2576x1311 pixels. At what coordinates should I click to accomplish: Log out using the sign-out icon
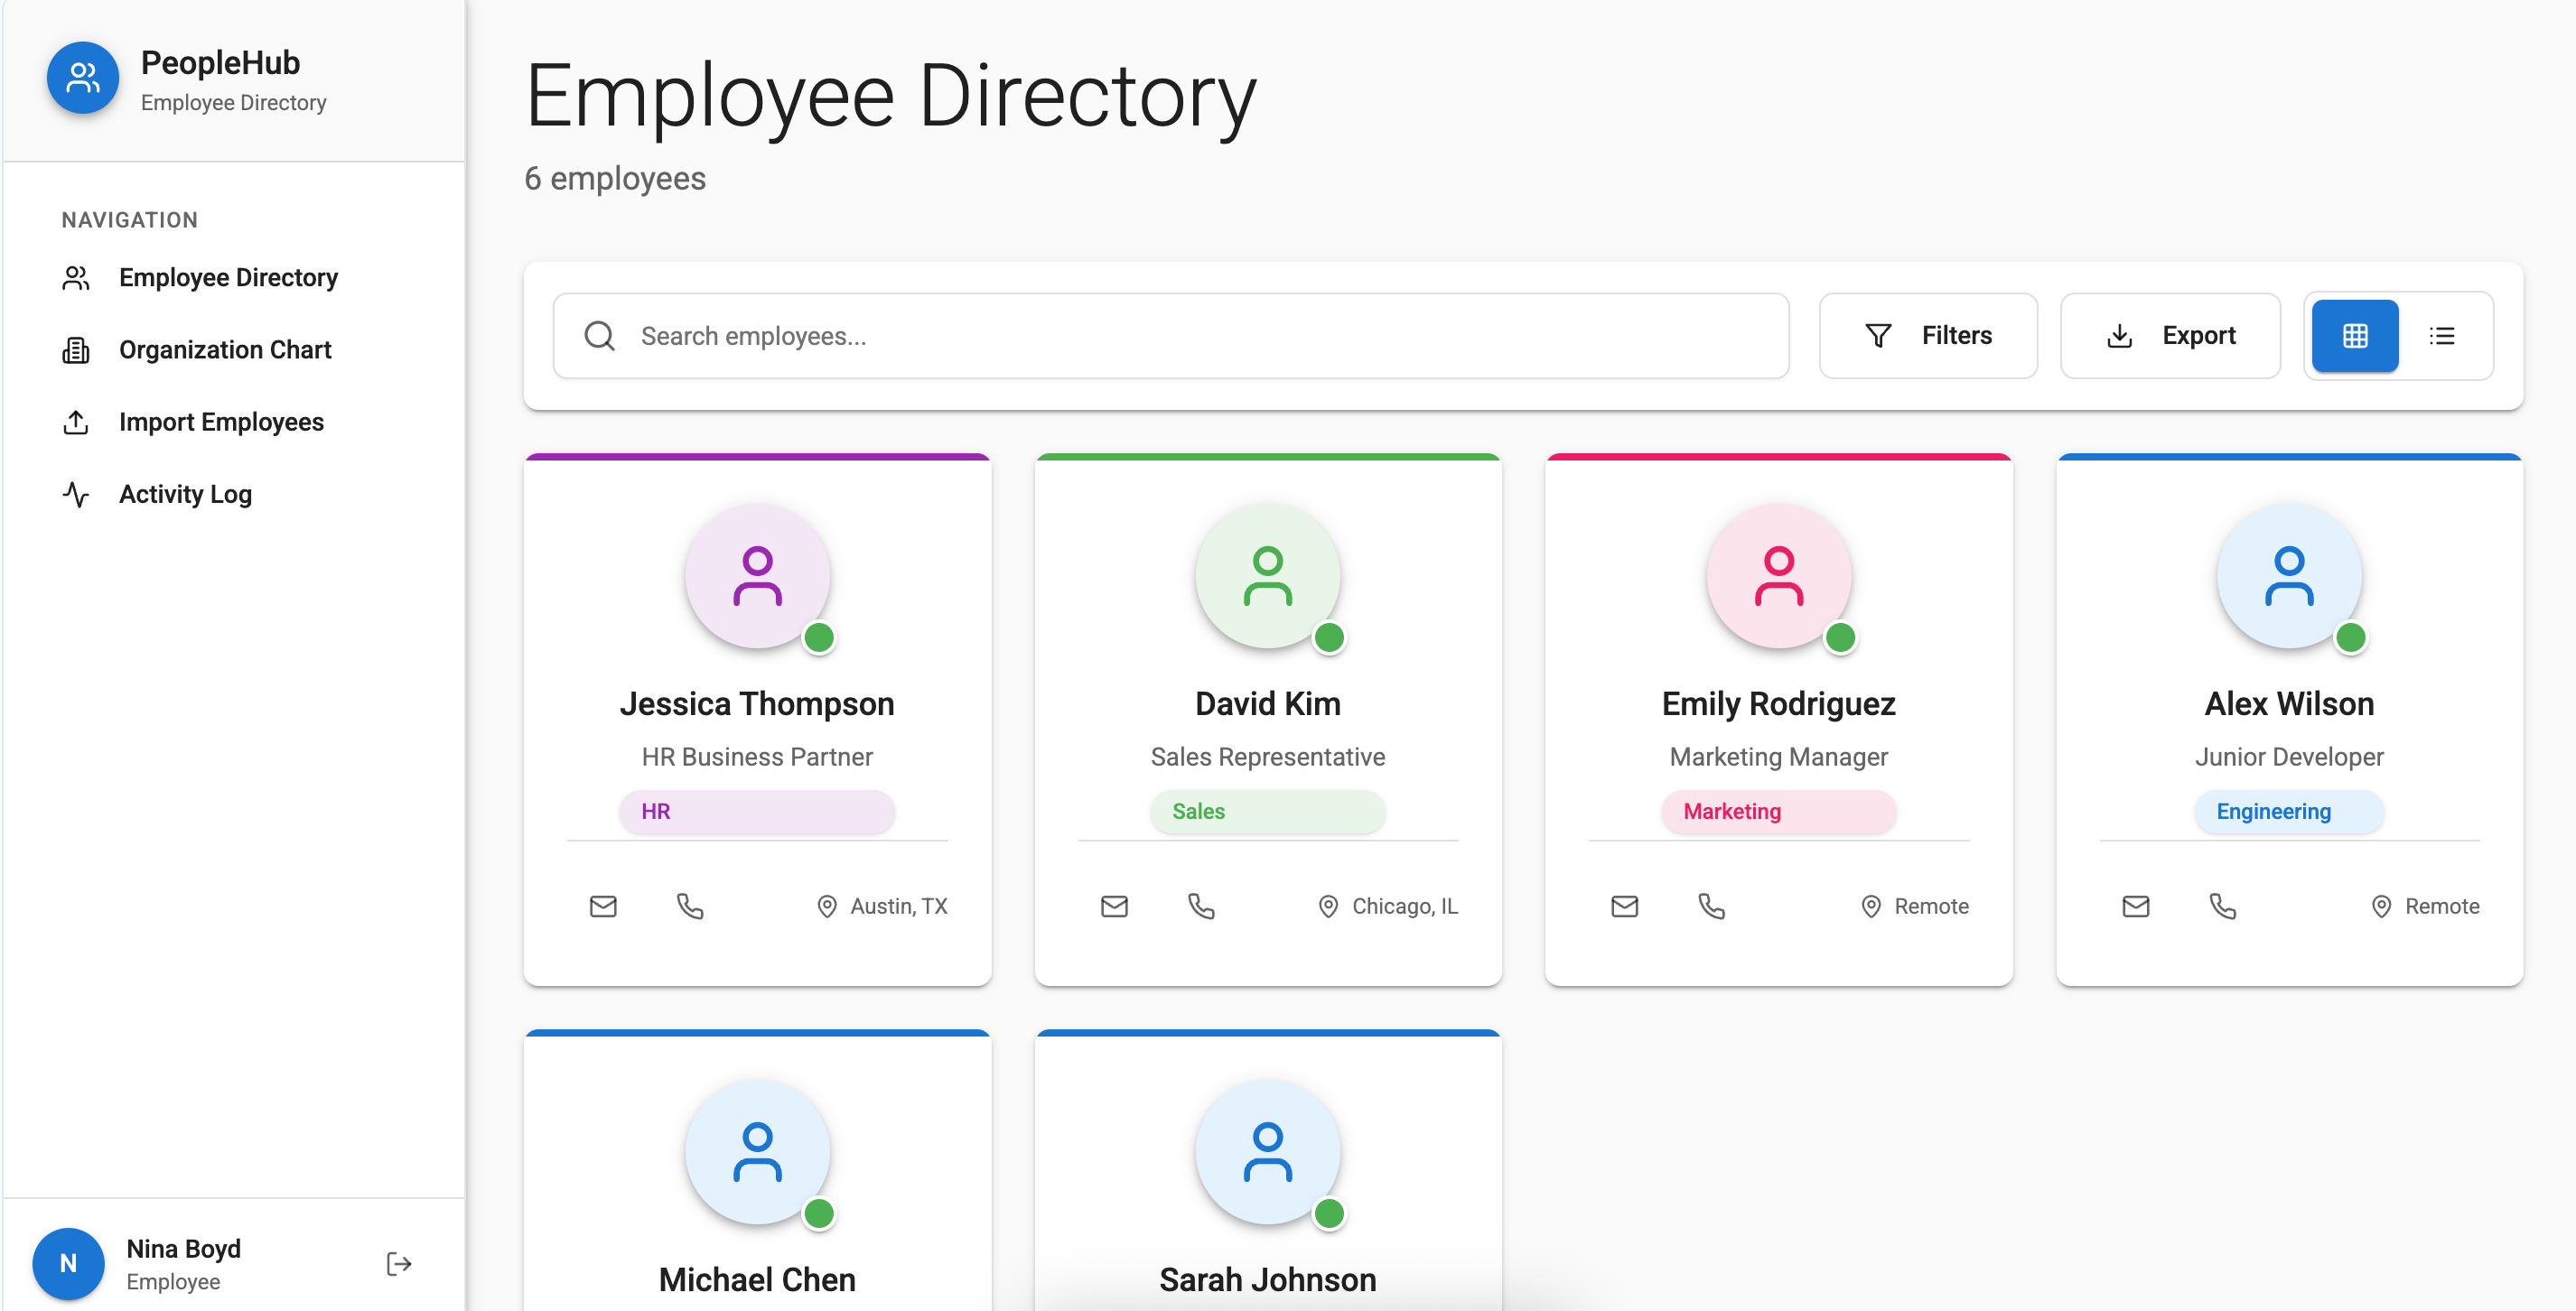pyautogui.click(x=399, y=1264)
